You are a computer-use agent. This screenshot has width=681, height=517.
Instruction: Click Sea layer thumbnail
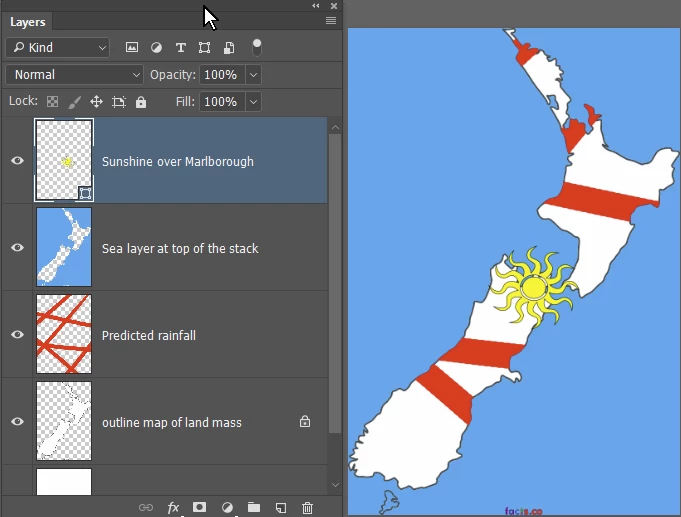click(64, 247)
